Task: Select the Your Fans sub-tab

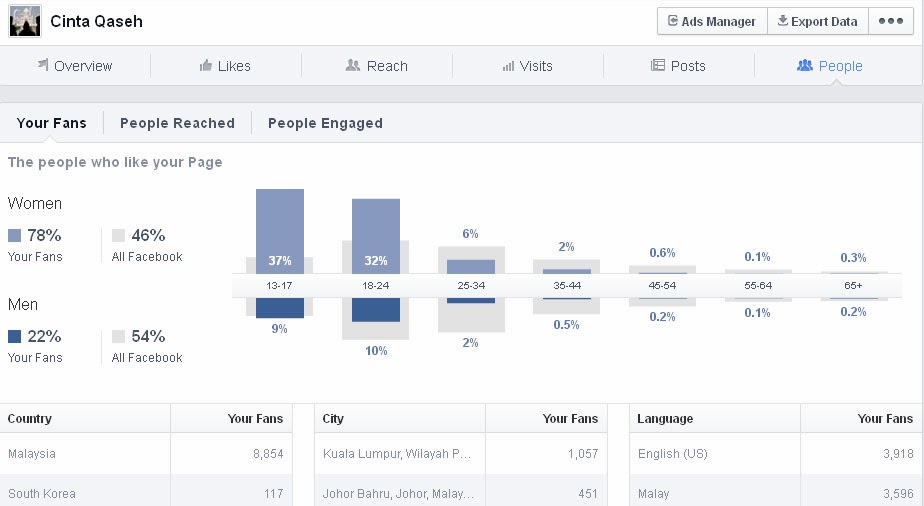Action: coord(51,123)
